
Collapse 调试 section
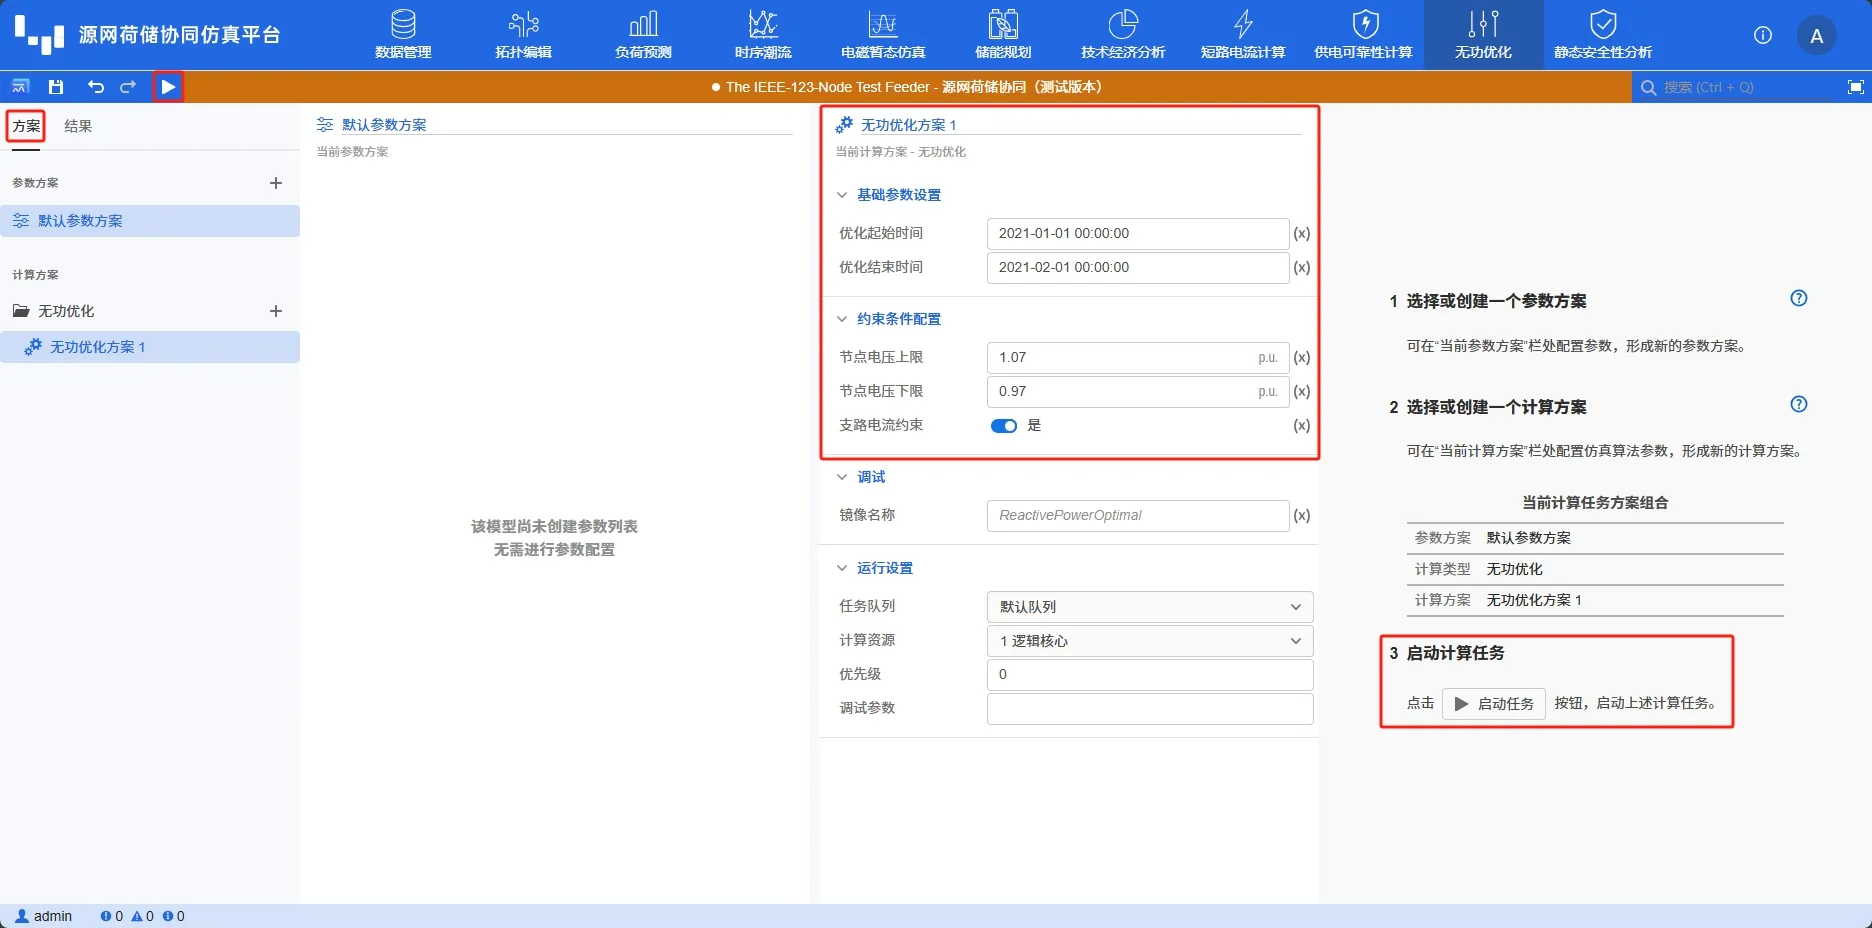[x=842, y=477]
